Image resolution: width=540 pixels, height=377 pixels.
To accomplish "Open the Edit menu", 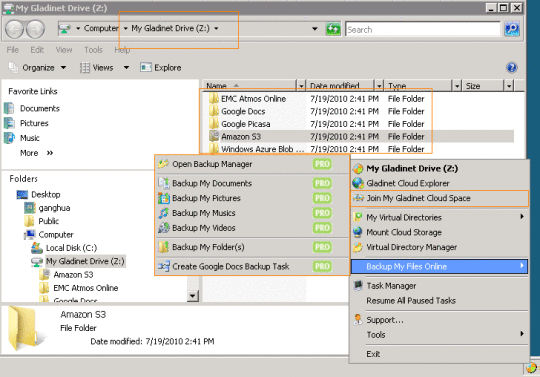I will coord(37,50).
